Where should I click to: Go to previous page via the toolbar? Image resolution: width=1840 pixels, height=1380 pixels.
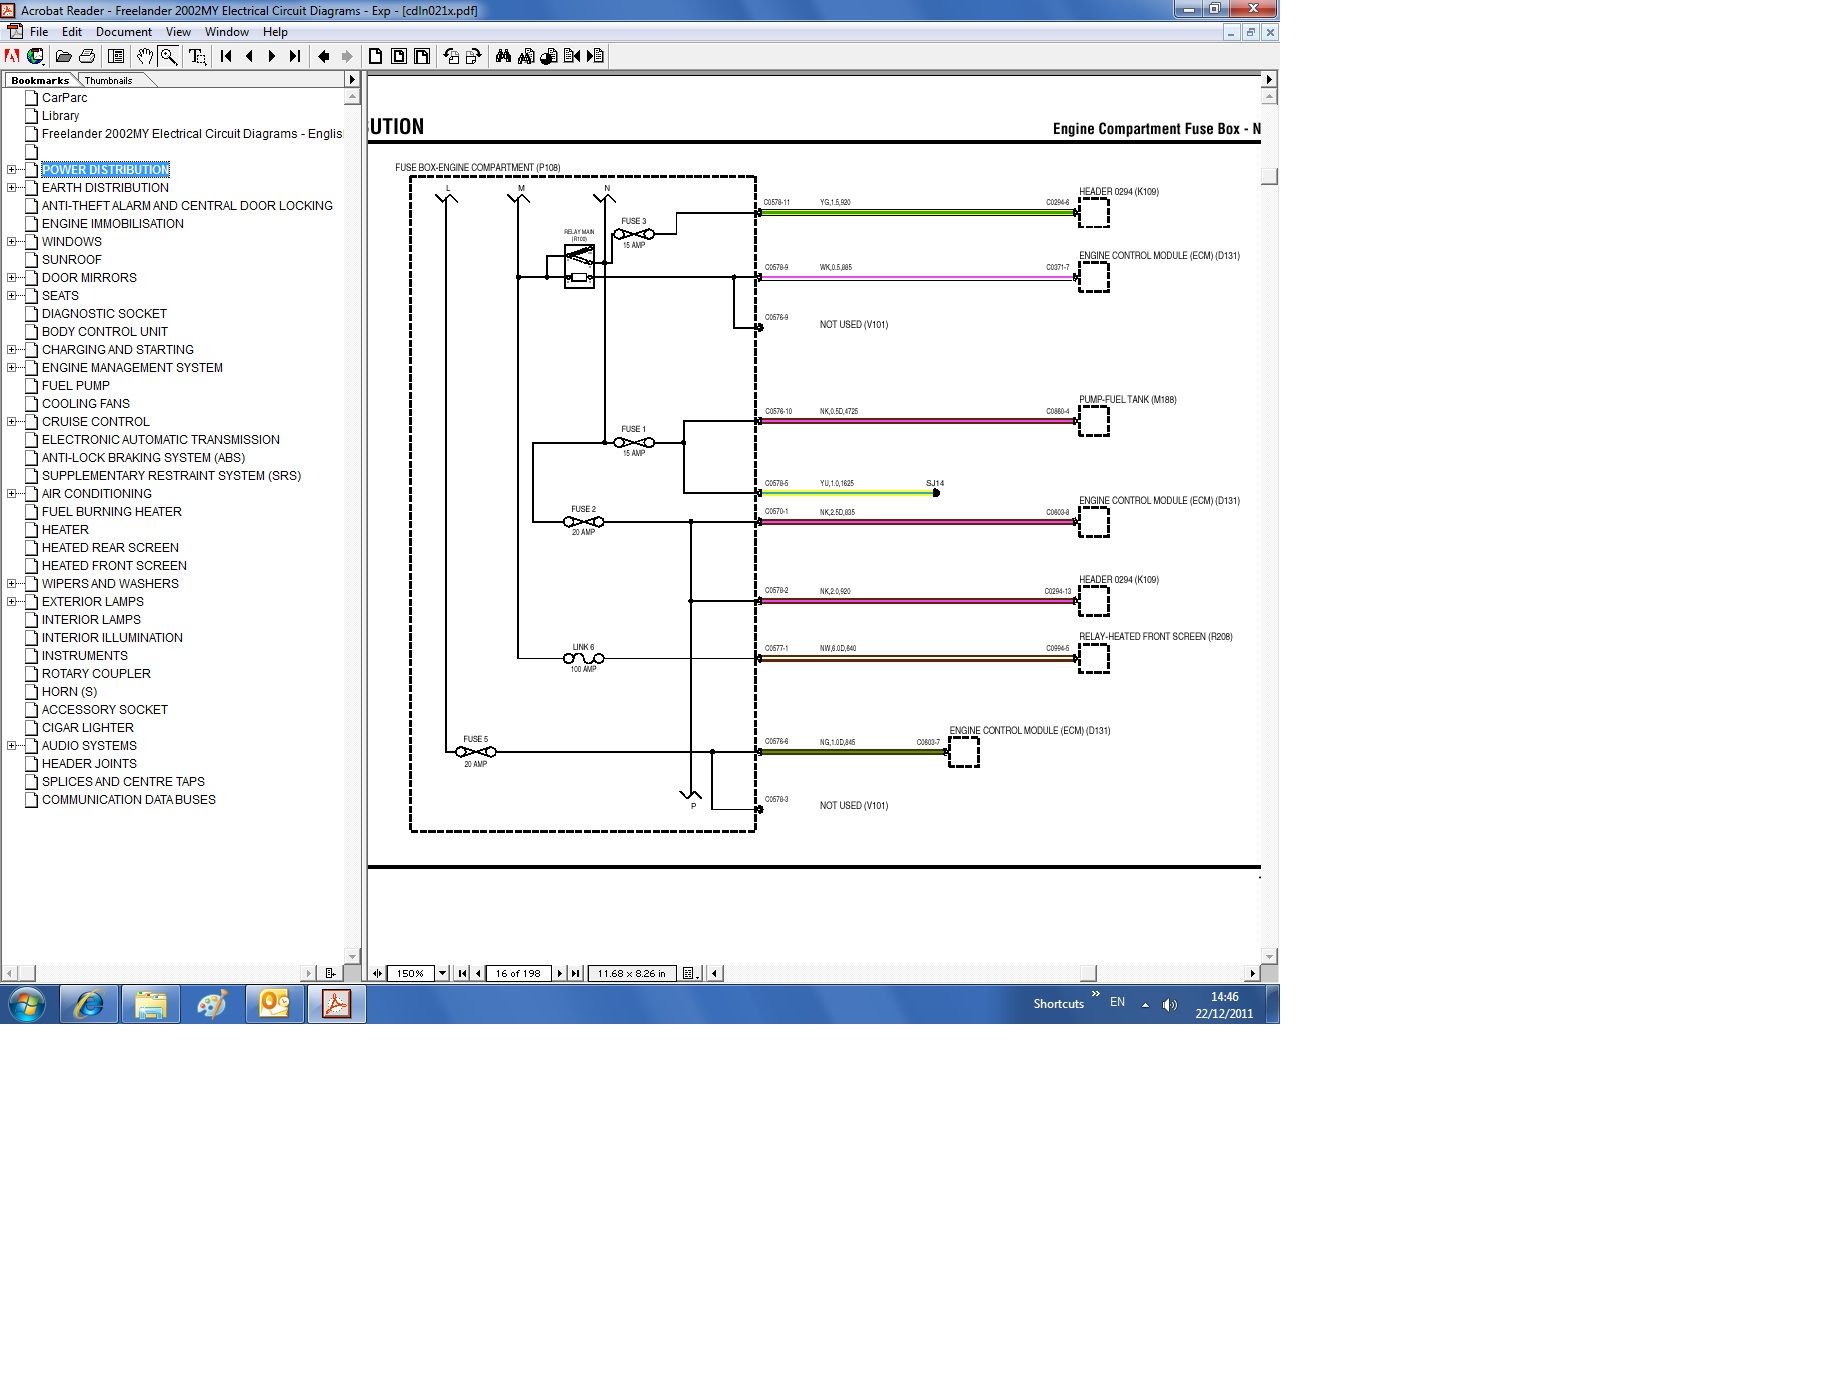pyautogui.click(x=249, y=56)
